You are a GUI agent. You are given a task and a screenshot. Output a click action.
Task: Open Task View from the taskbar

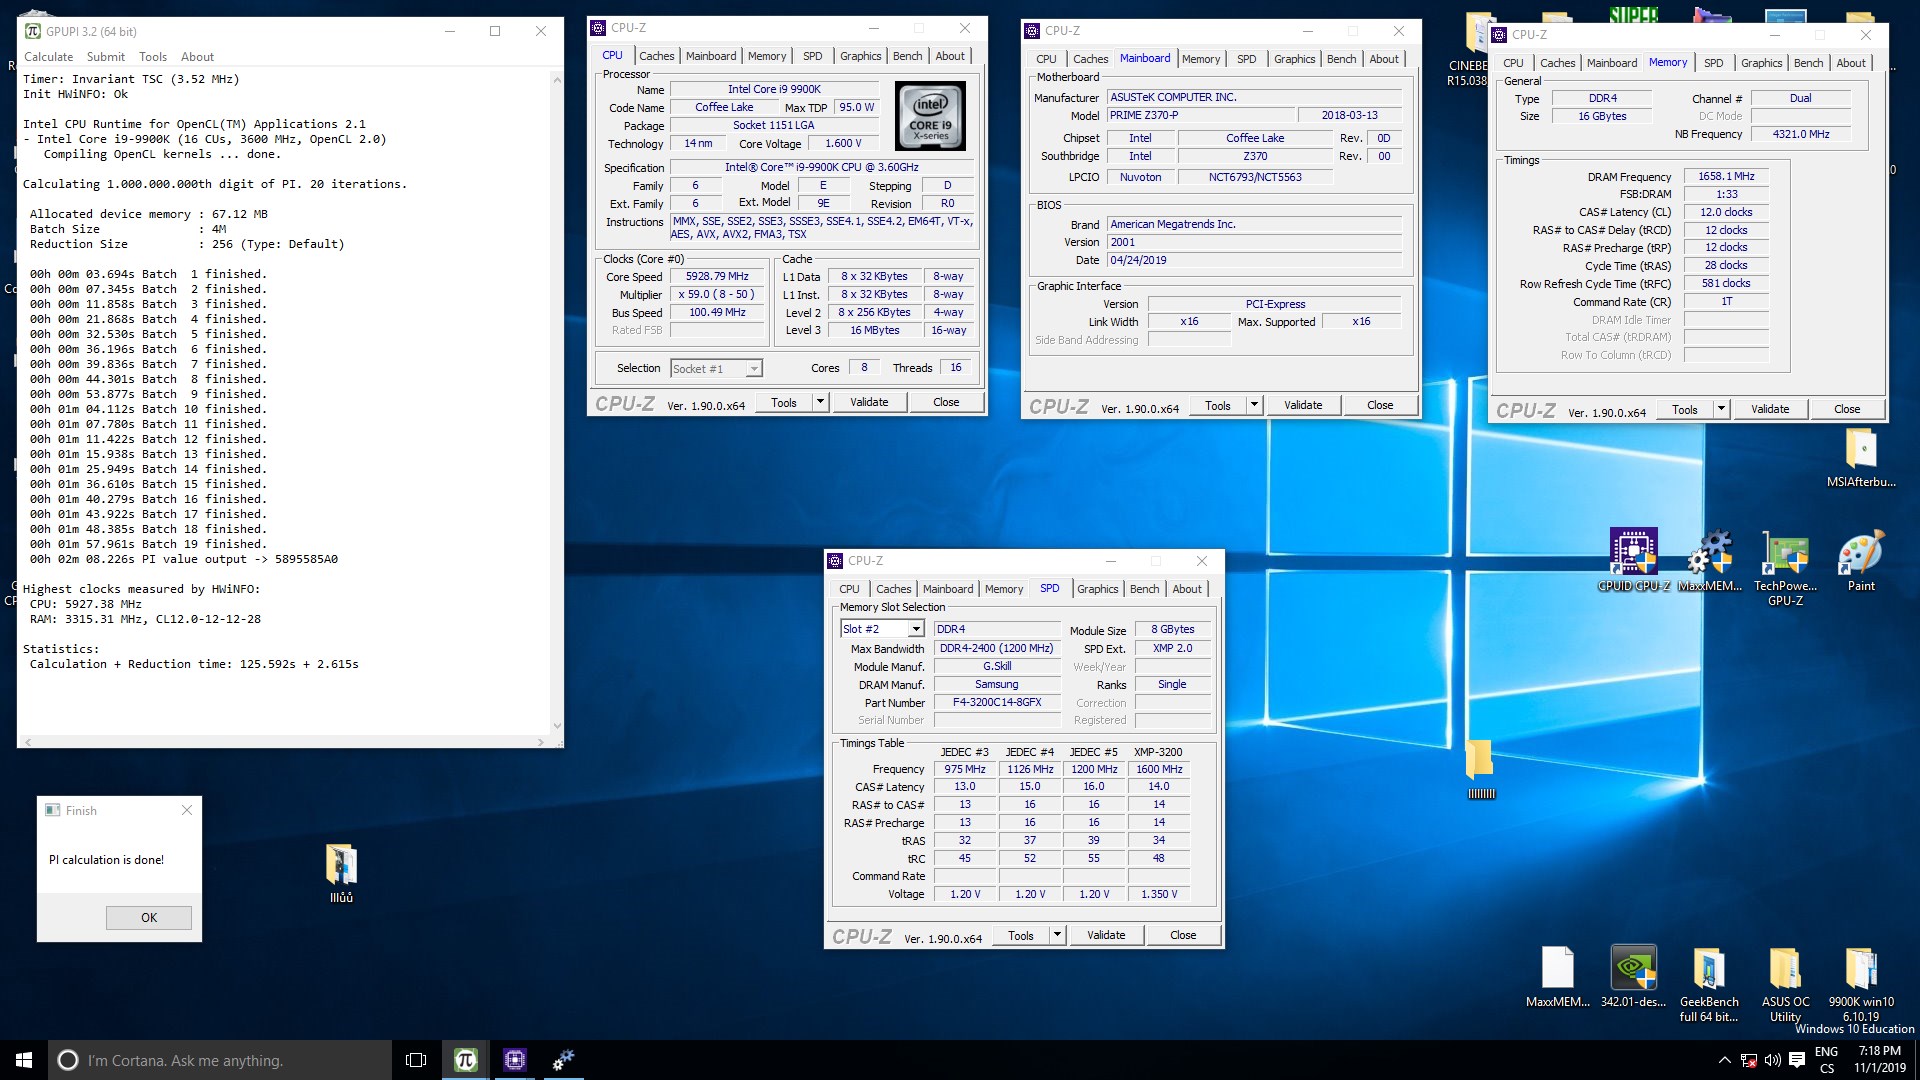(416, 1060)
